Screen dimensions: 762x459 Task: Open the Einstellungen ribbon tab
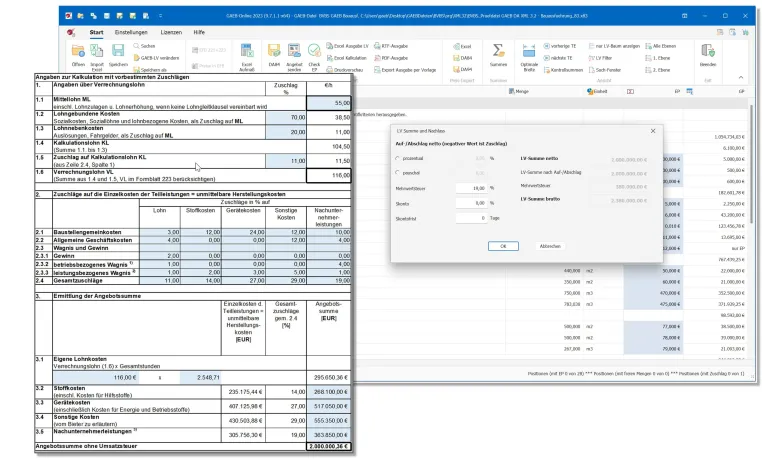click(x=131, y=33)
